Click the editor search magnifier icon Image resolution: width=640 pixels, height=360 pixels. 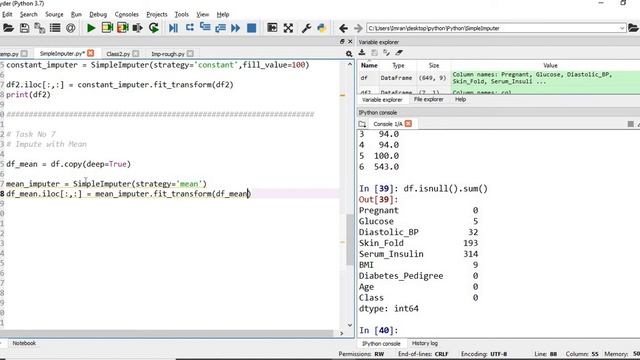tap(349, 54)
